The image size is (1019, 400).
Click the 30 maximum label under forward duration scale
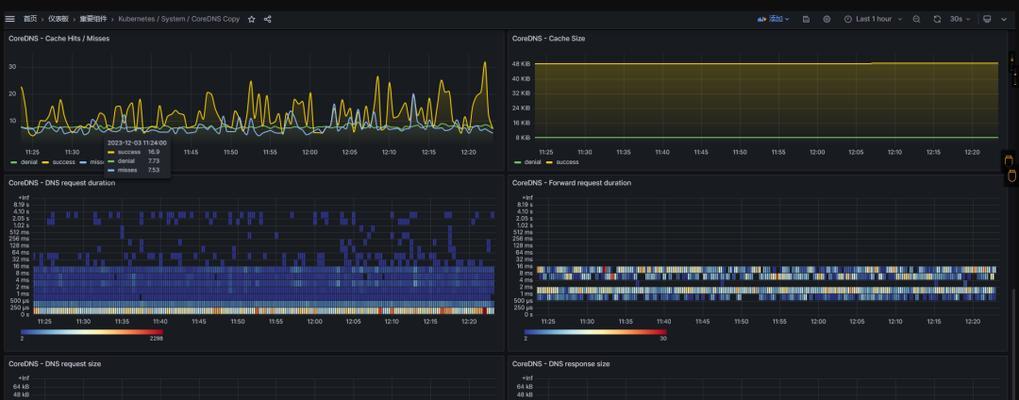(663, 339)
